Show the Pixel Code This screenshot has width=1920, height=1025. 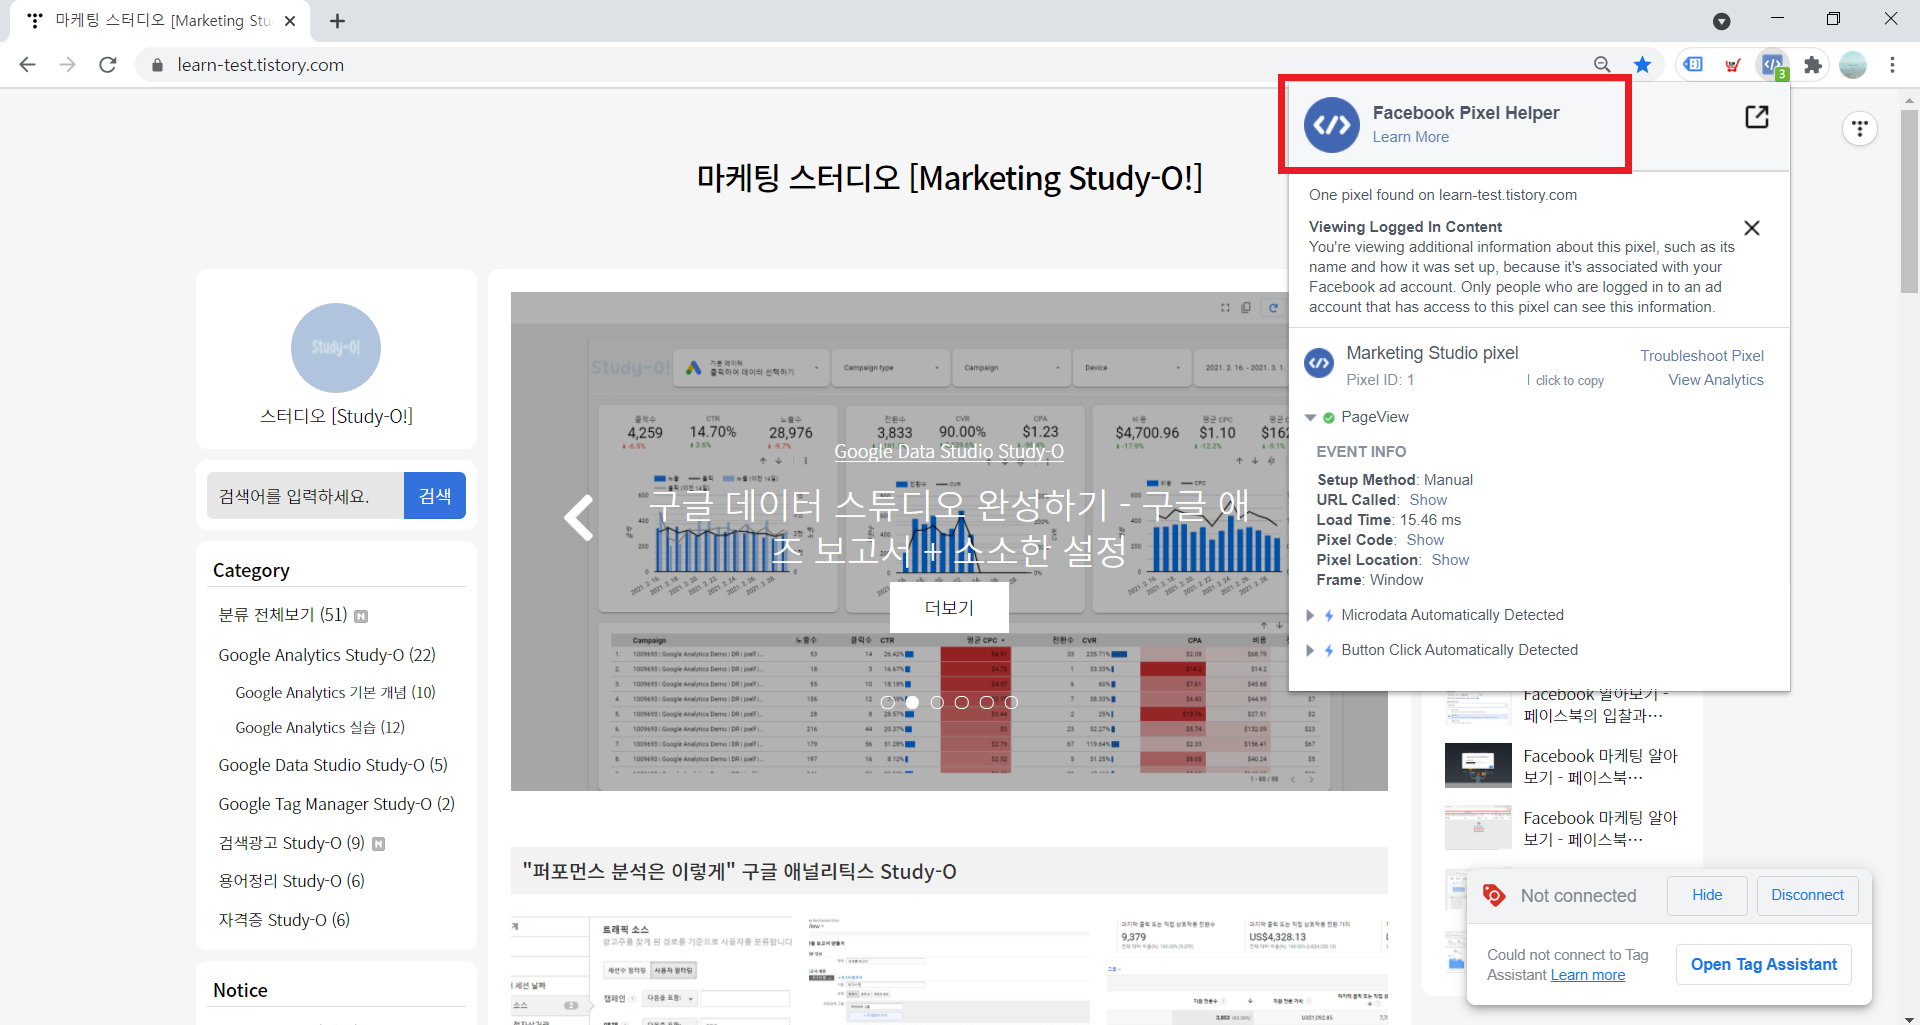point(1425,540)
